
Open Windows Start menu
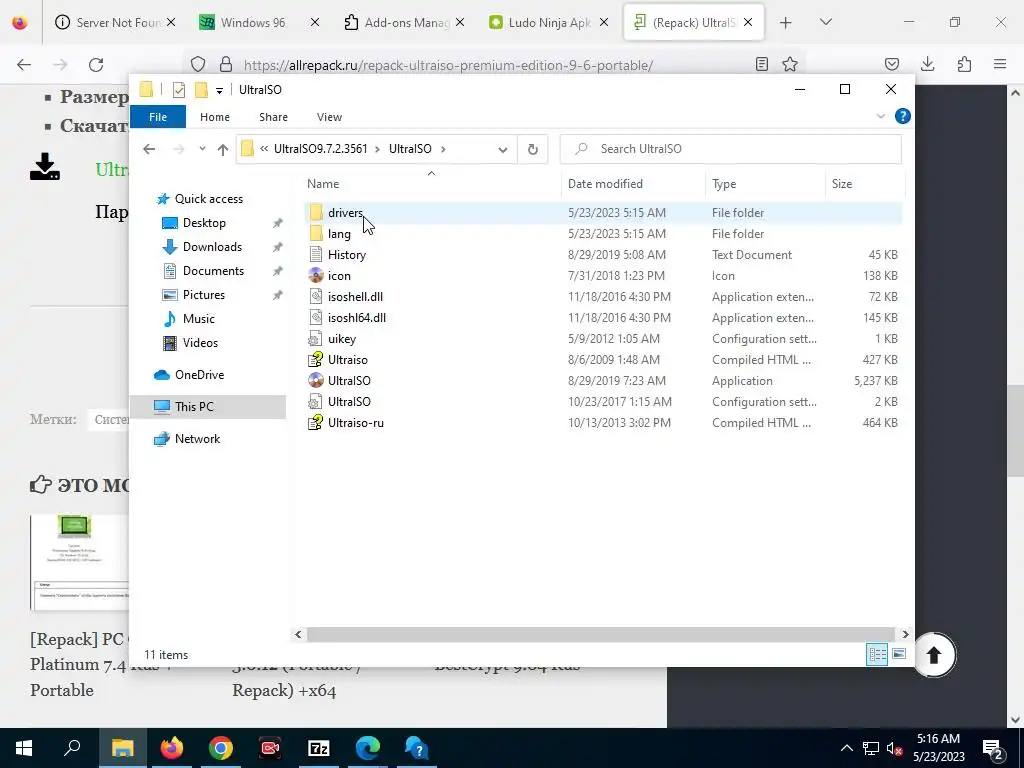point(24,748)
